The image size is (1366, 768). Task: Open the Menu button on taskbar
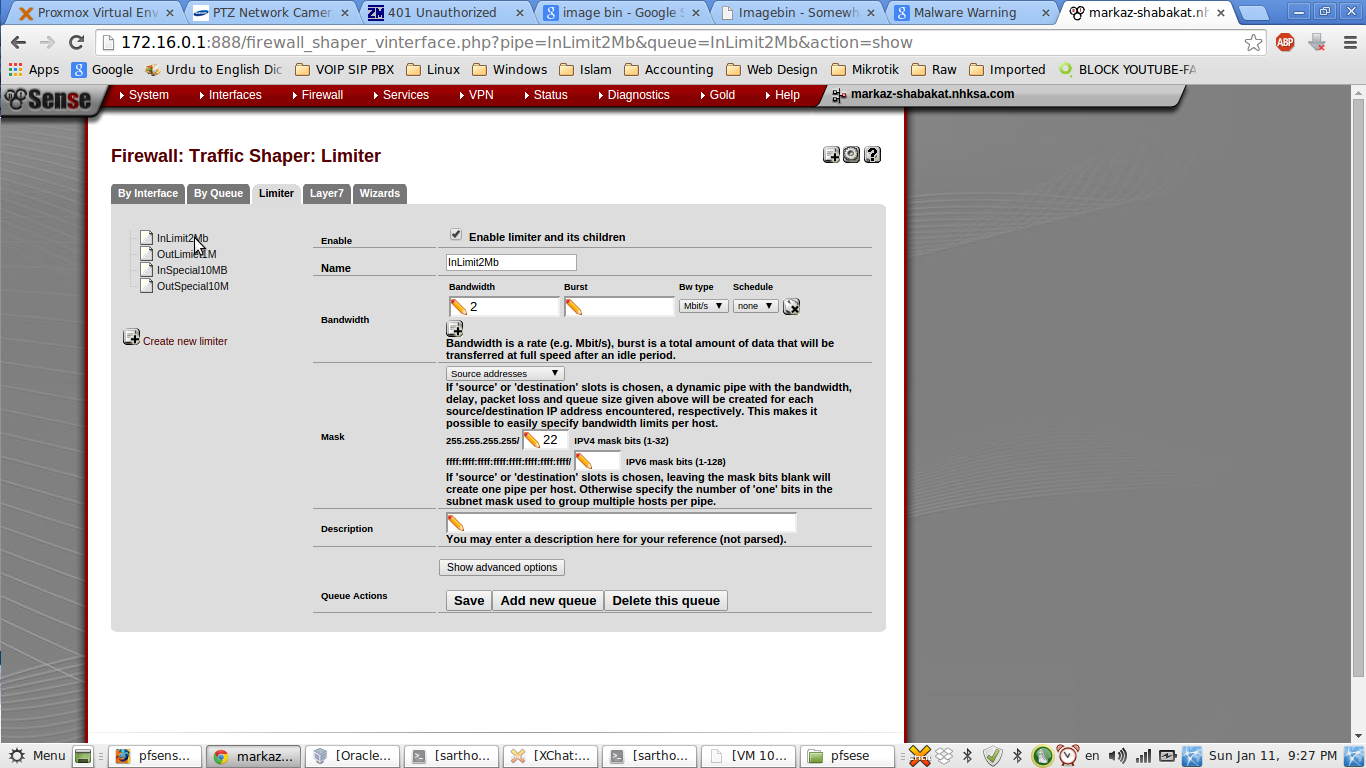tap(38, 756)
